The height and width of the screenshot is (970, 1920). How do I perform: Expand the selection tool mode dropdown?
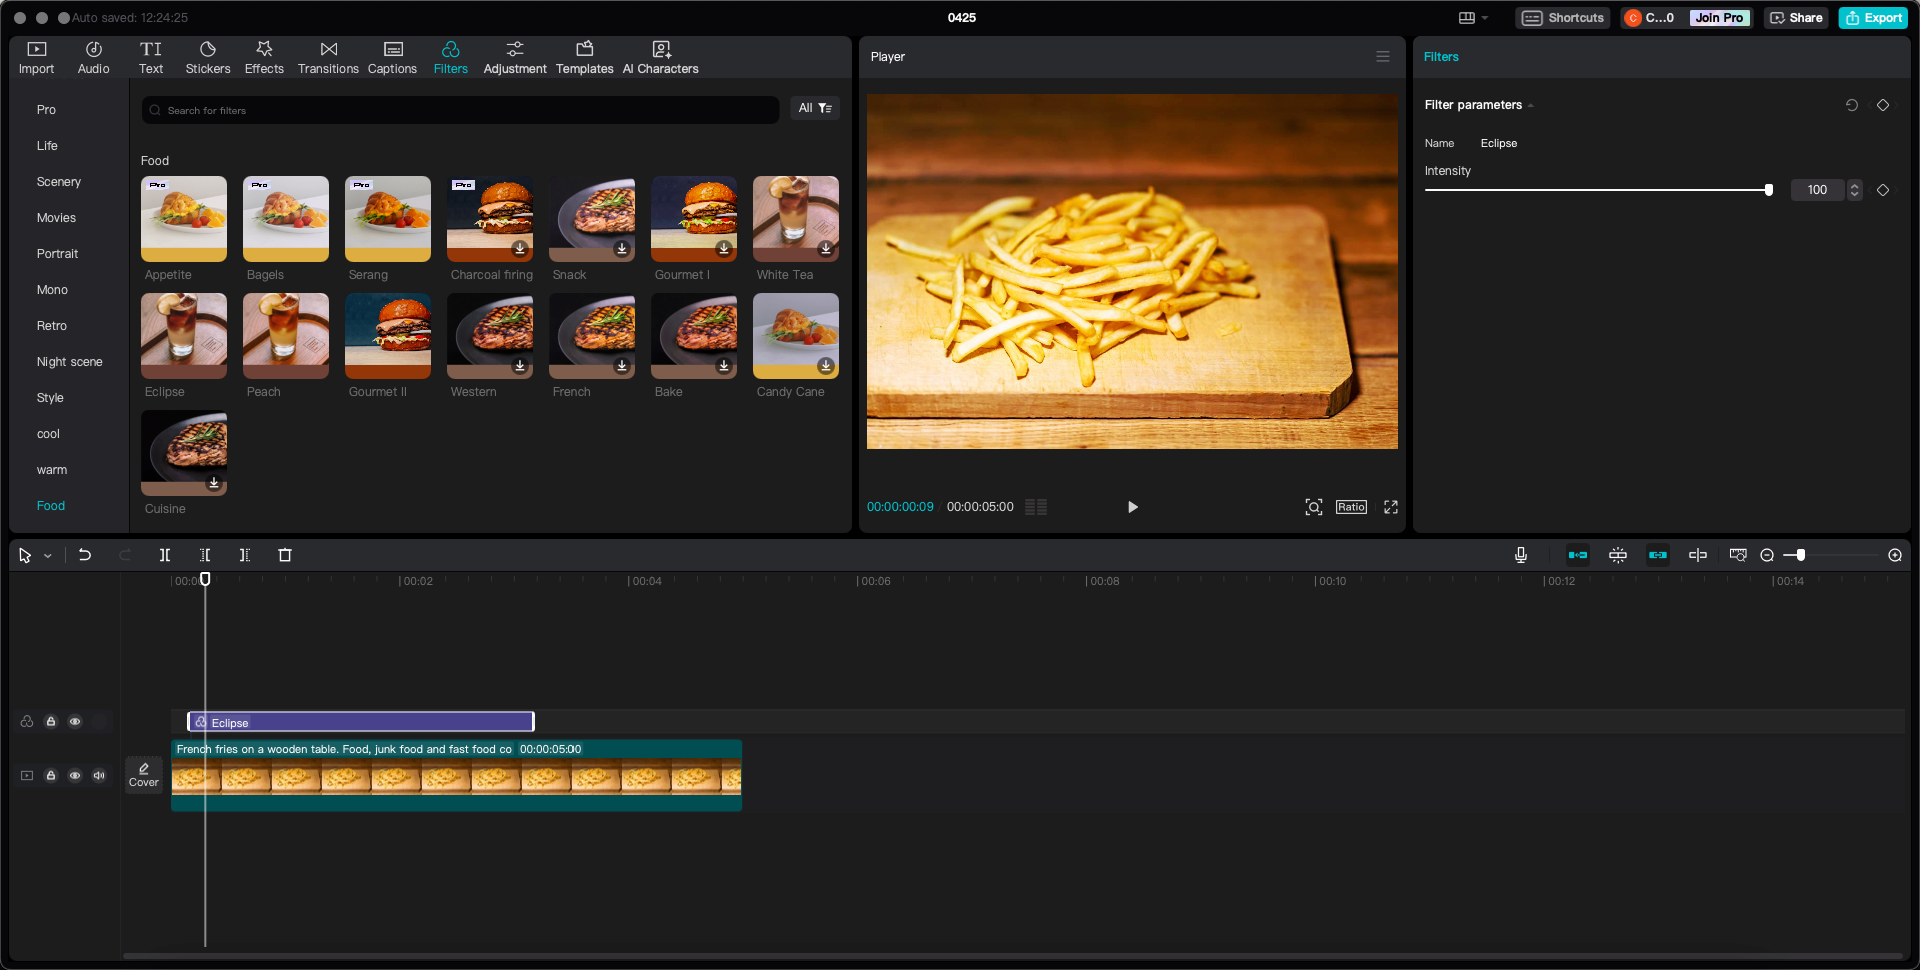[47, 556]
